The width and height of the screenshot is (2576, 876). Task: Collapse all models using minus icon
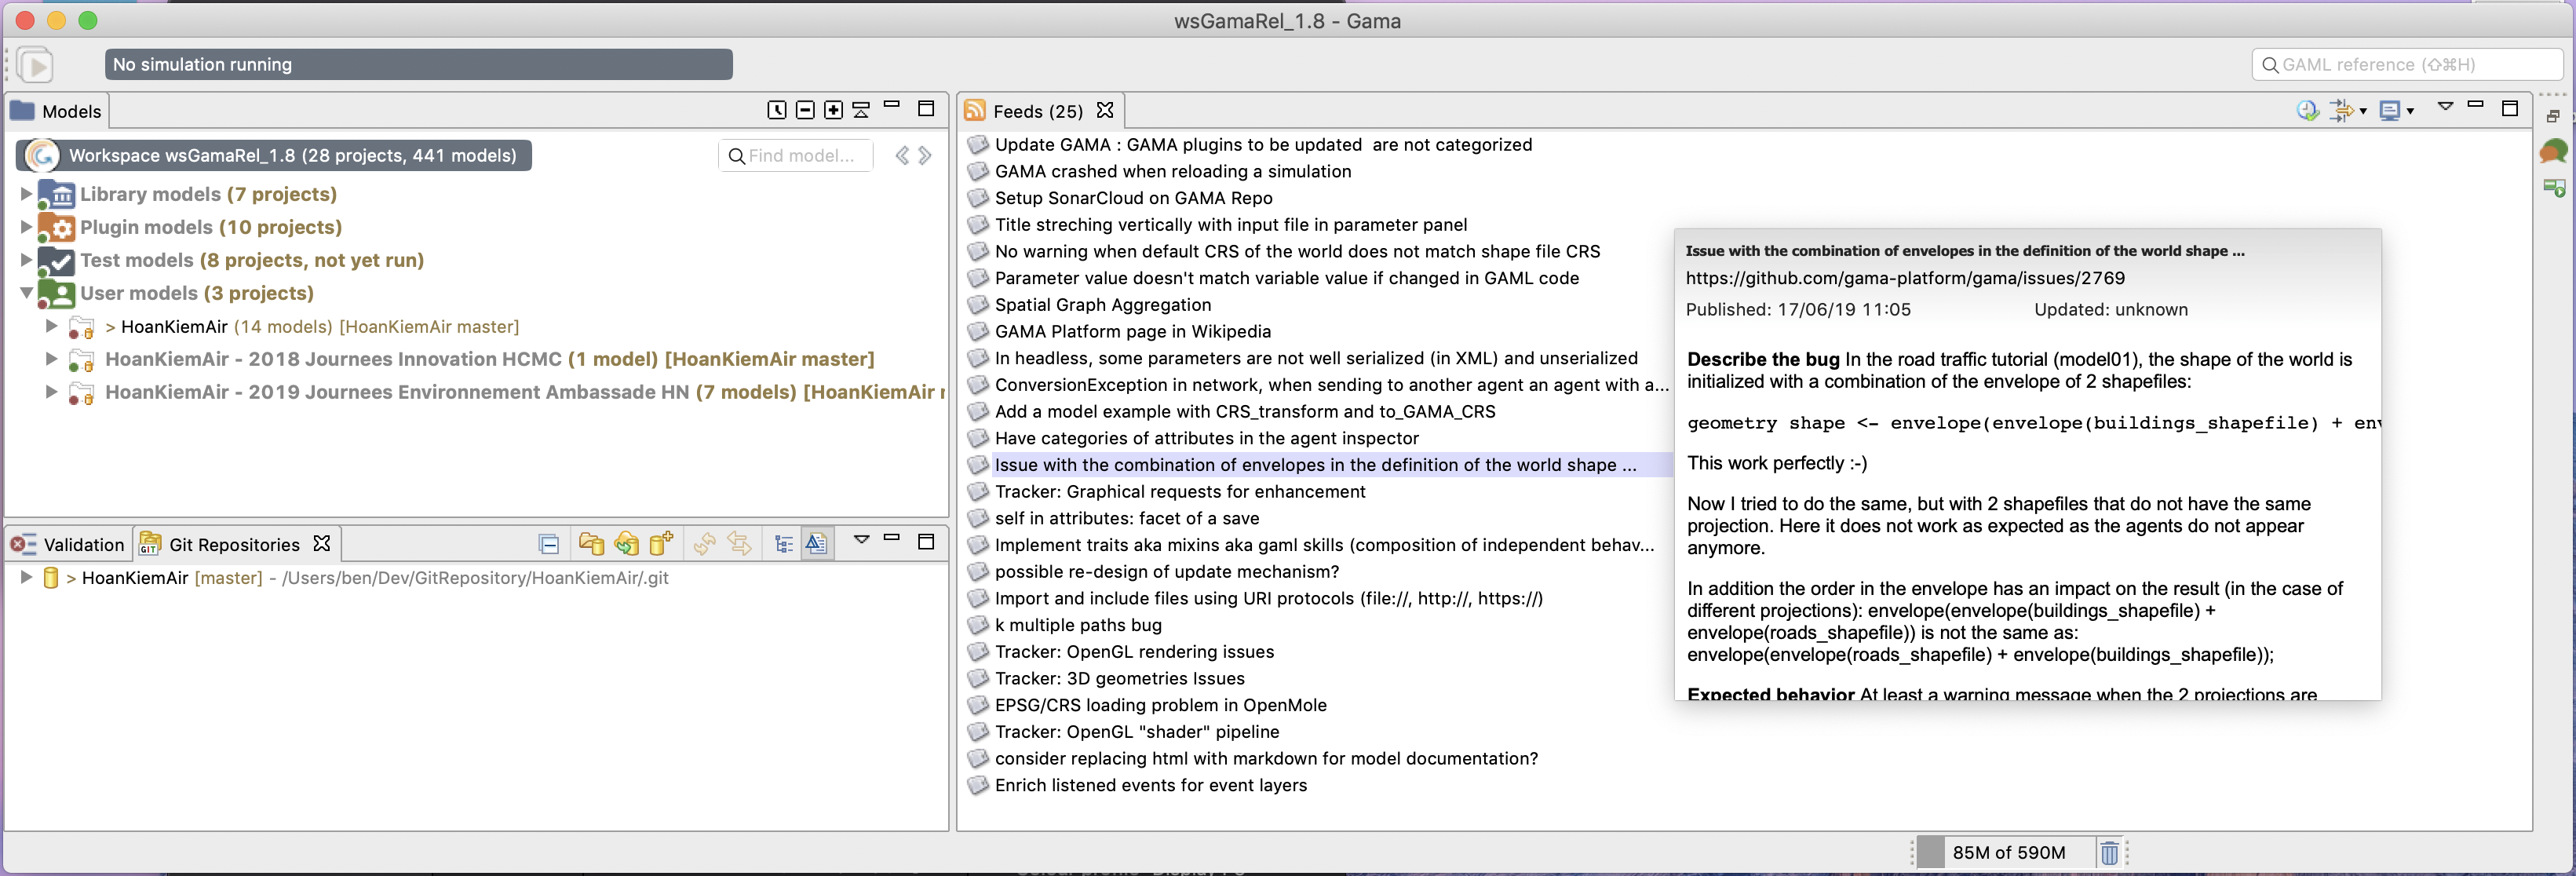coord(805,110)
